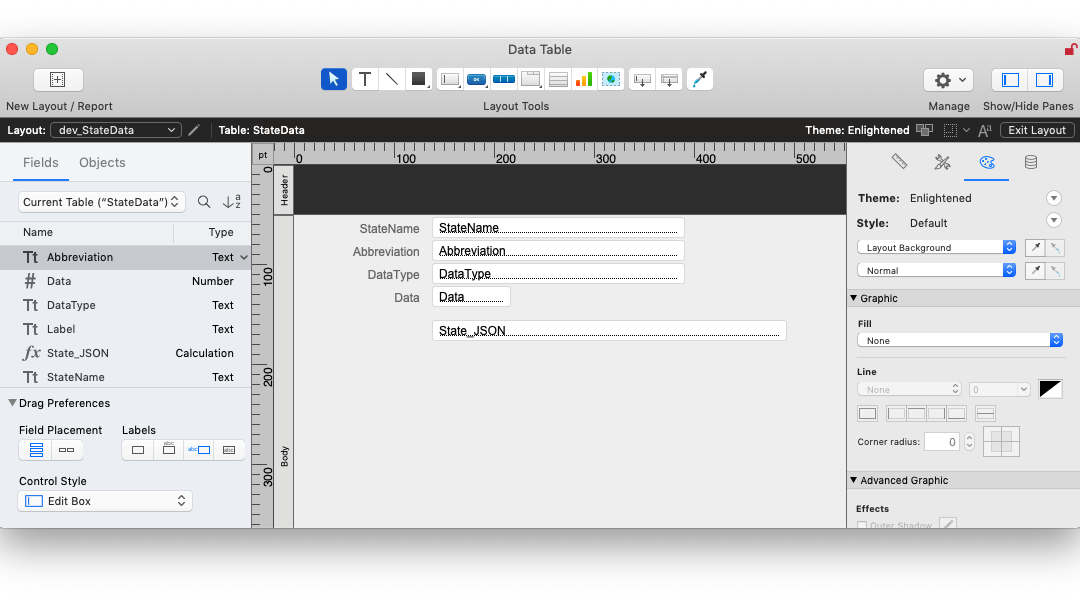The image size is (1080, 602).
Task: Select the Tab Control tool
Action: click(x=530, y=79)
